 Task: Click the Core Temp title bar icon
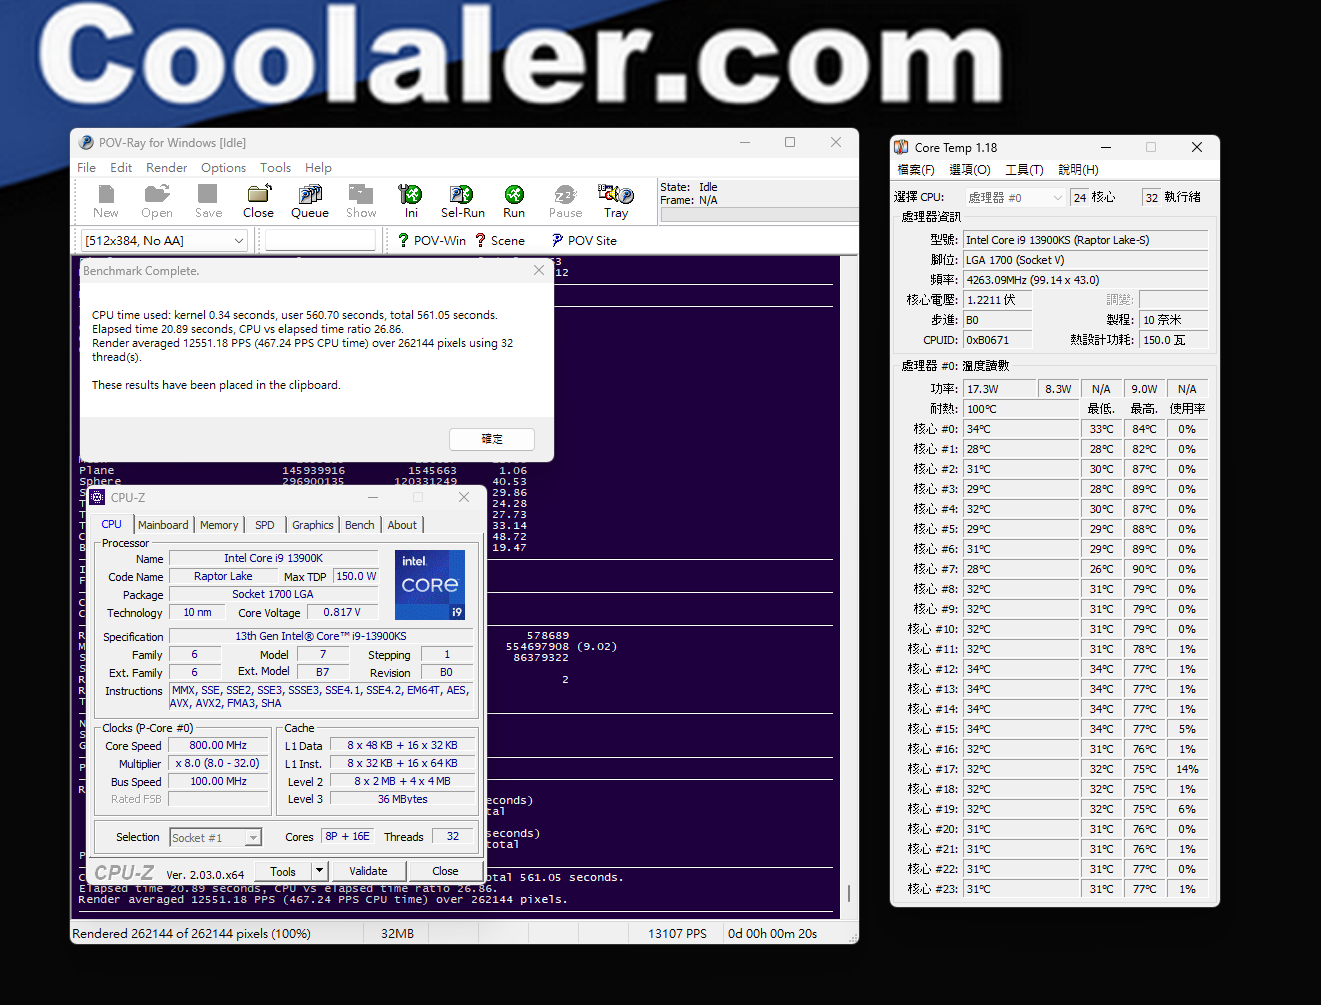(x=901, y=147)
